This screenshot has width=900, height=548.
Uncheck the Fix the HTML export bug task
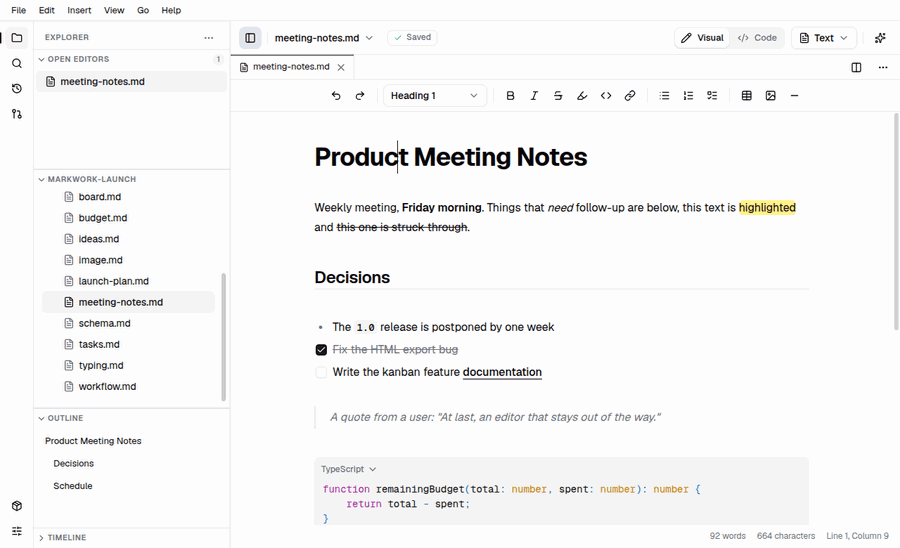321,350
